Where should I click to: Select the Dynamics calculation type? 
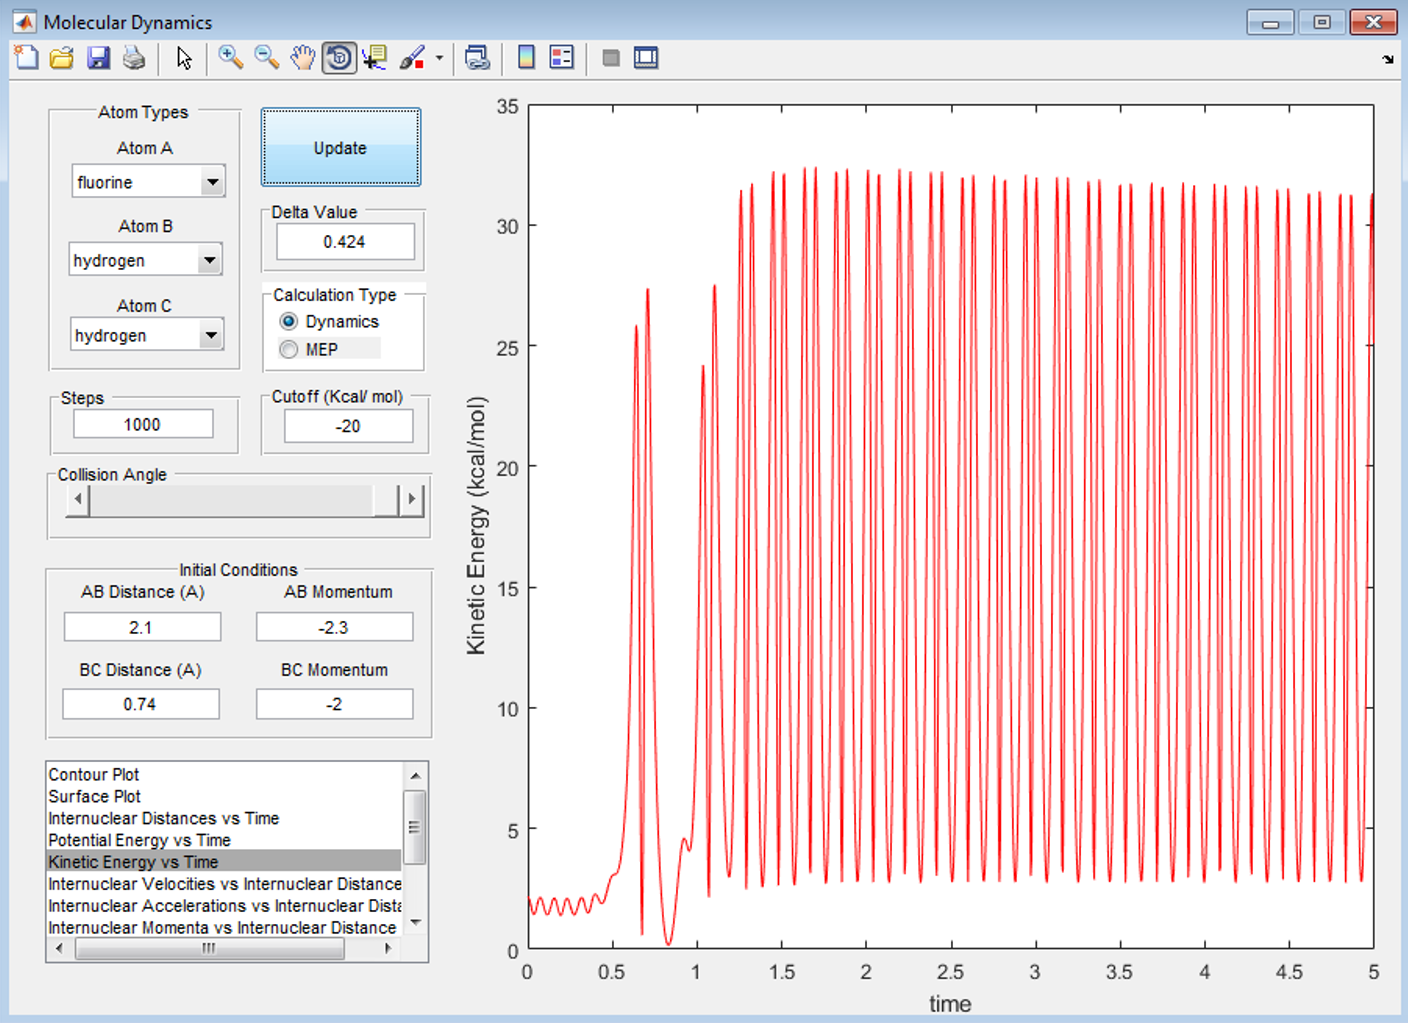(x=289, y=321)
